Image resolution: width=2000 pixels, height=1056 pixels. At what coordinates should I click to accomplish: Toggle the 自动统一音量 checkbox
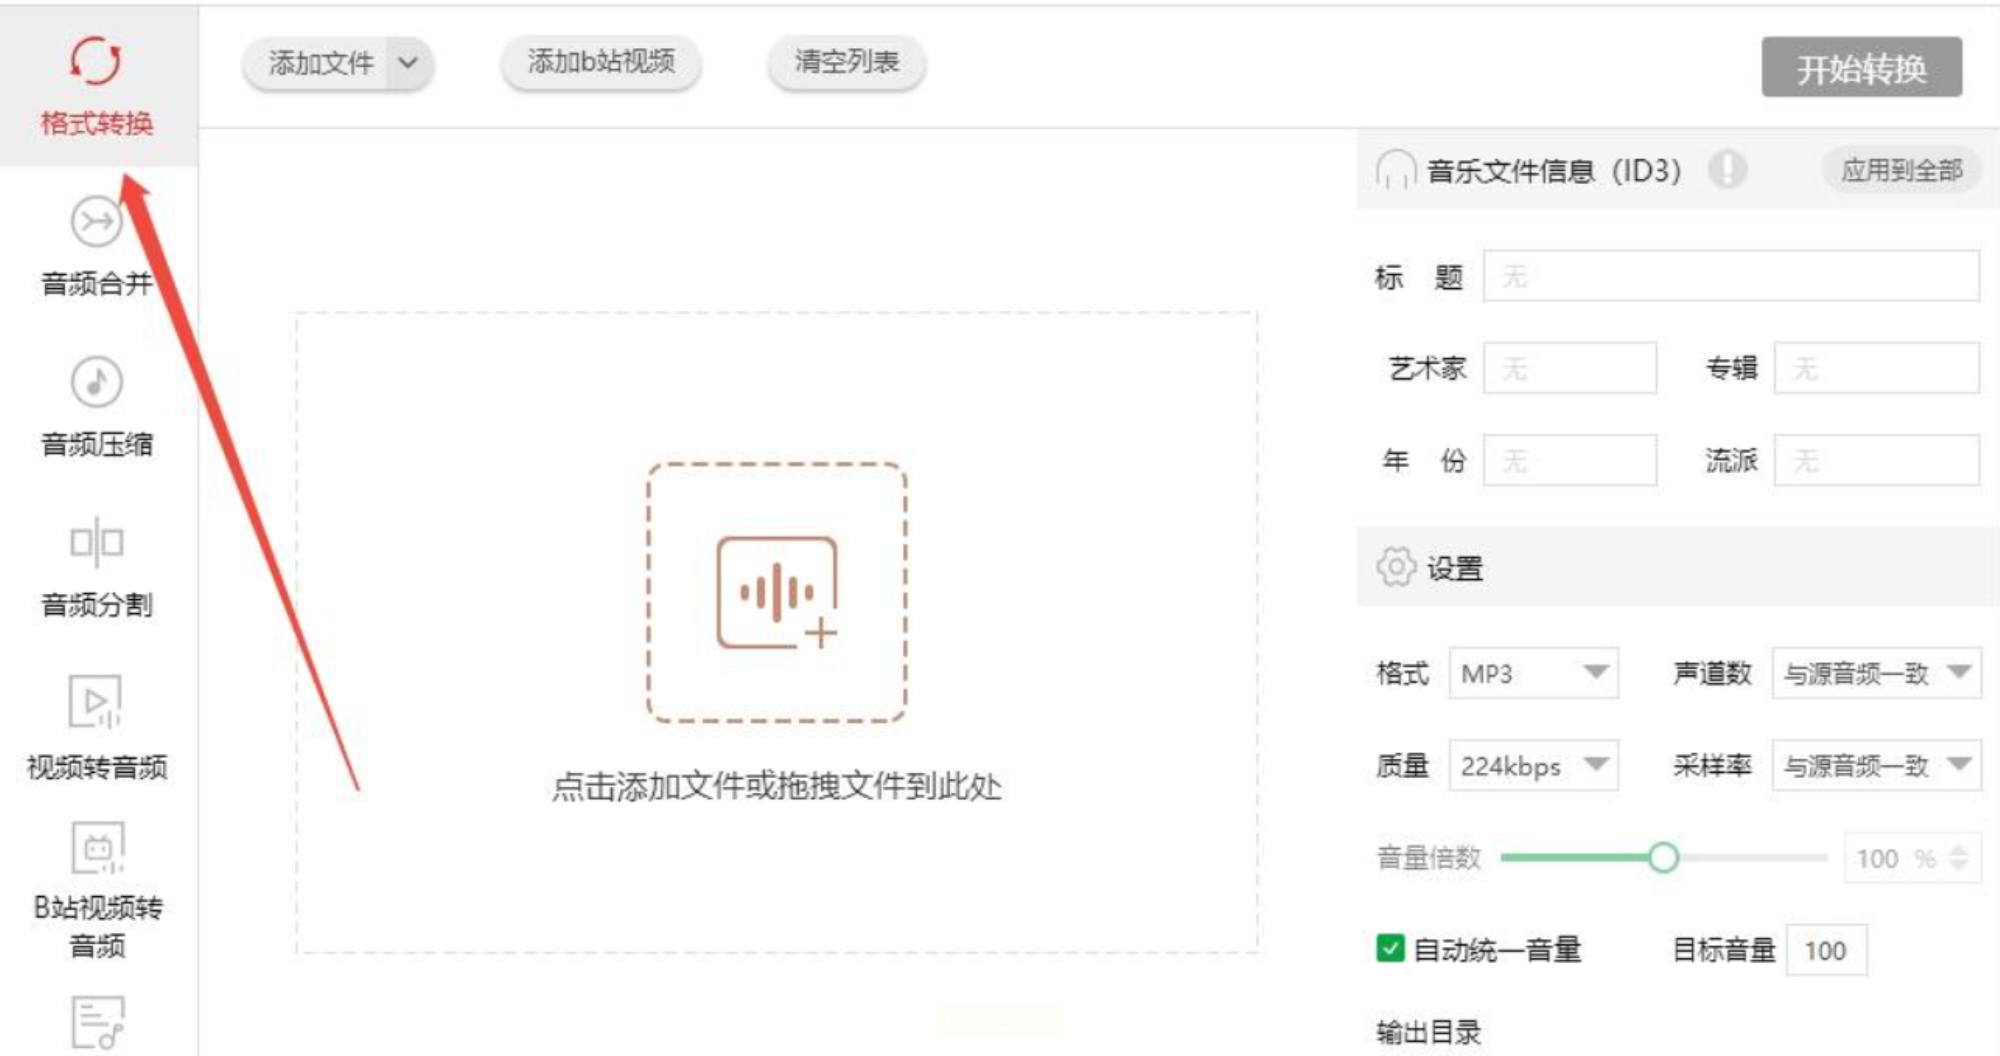pos(1390,948)
